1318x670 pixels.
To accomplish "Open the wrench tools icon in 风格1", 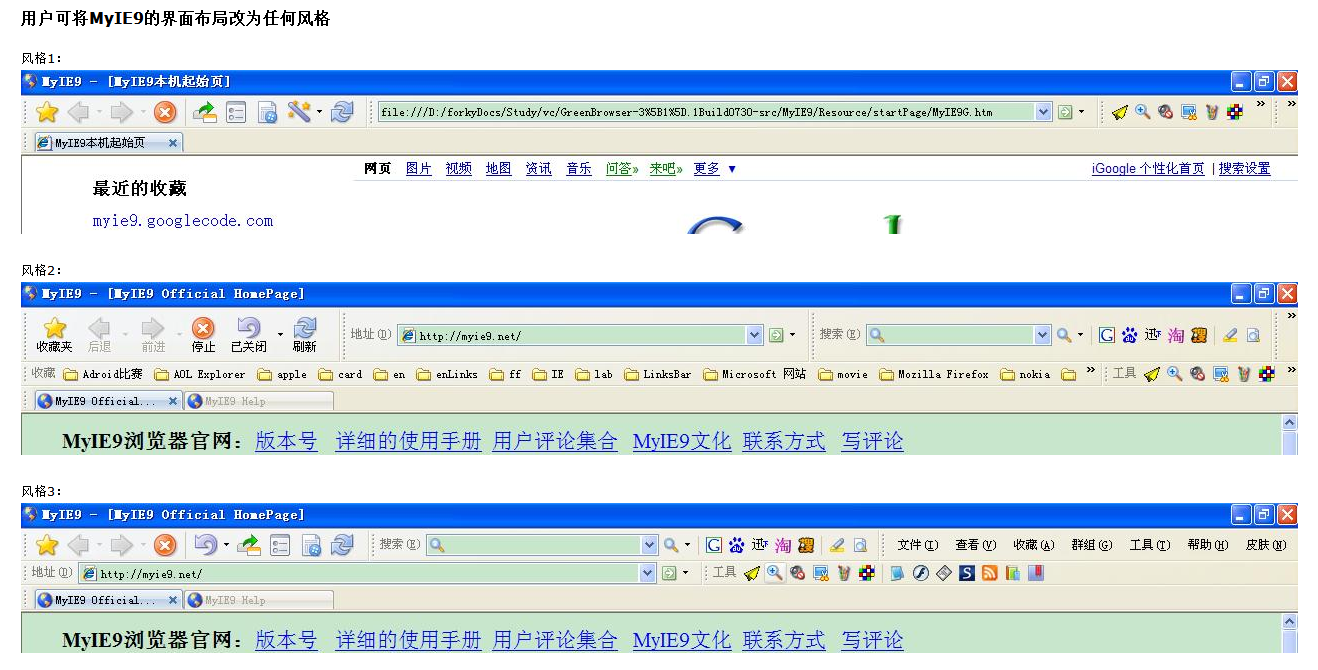I will click(299, 112).
